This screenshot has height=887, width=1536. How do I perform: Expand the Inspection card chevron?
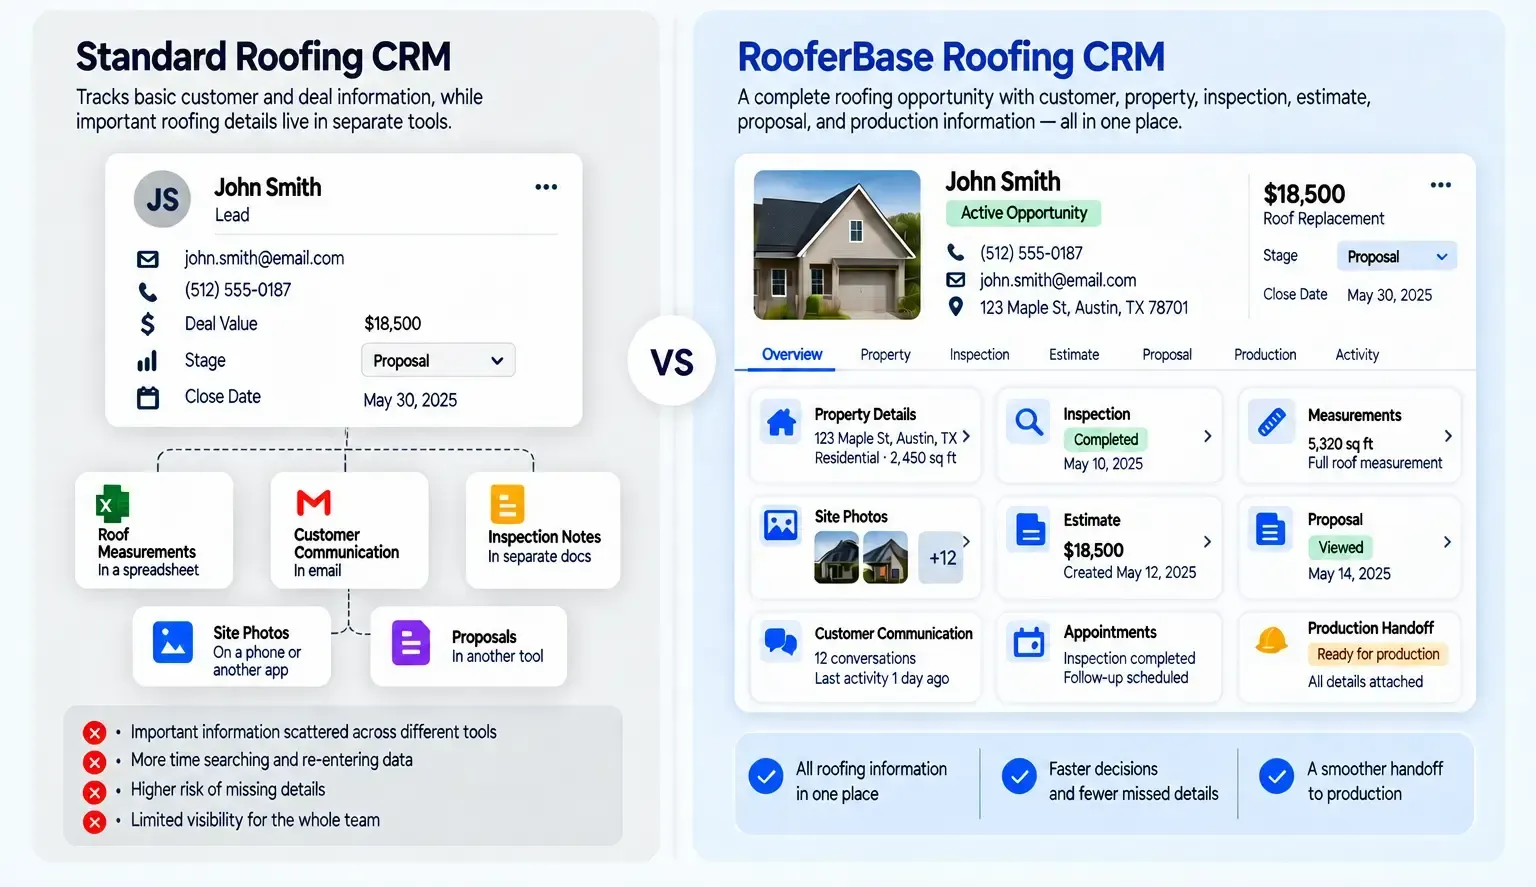point(1207,436)
